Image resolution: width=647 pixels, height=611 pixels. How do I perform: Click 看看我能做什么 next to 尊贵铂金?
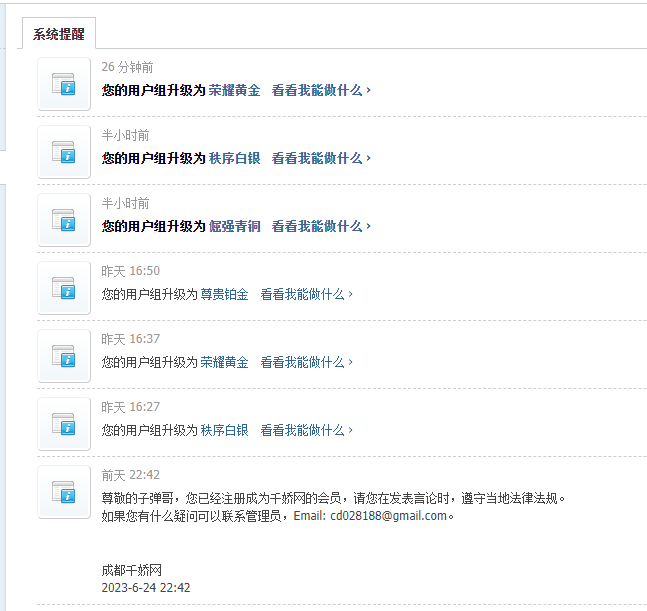[306, 294]
